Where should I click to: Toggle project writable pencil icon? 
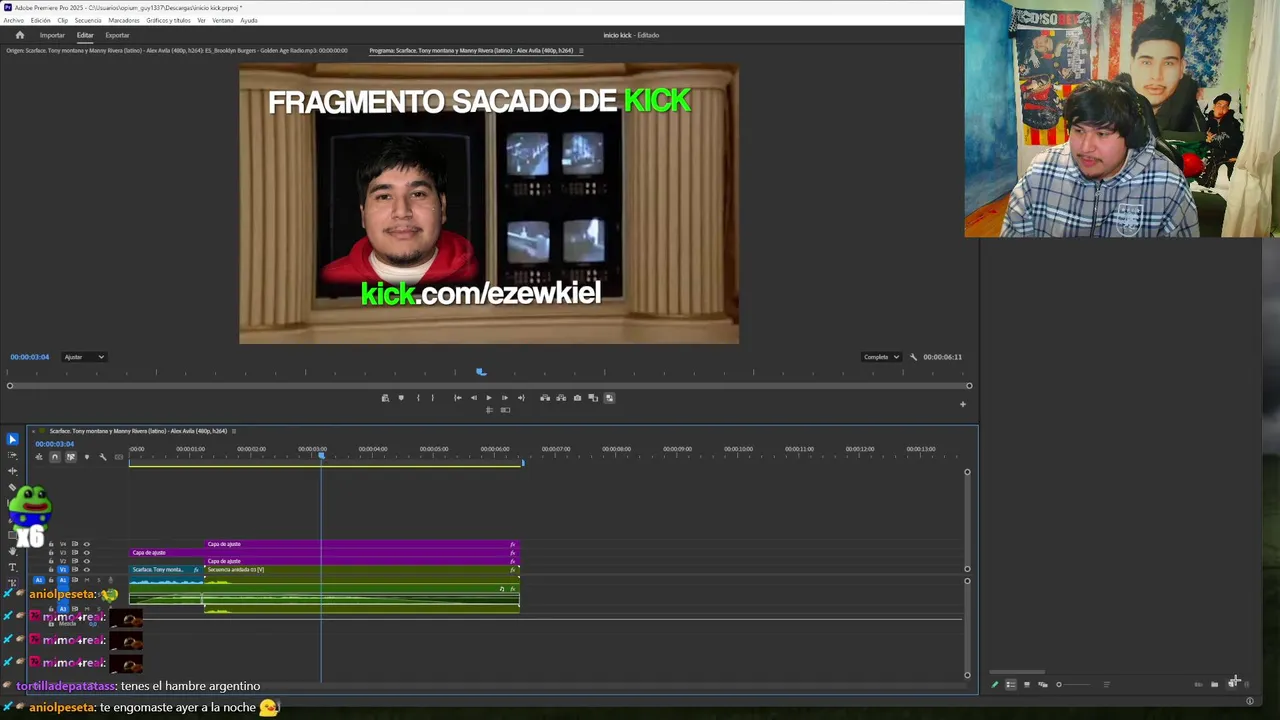click(x=995, y=685)
